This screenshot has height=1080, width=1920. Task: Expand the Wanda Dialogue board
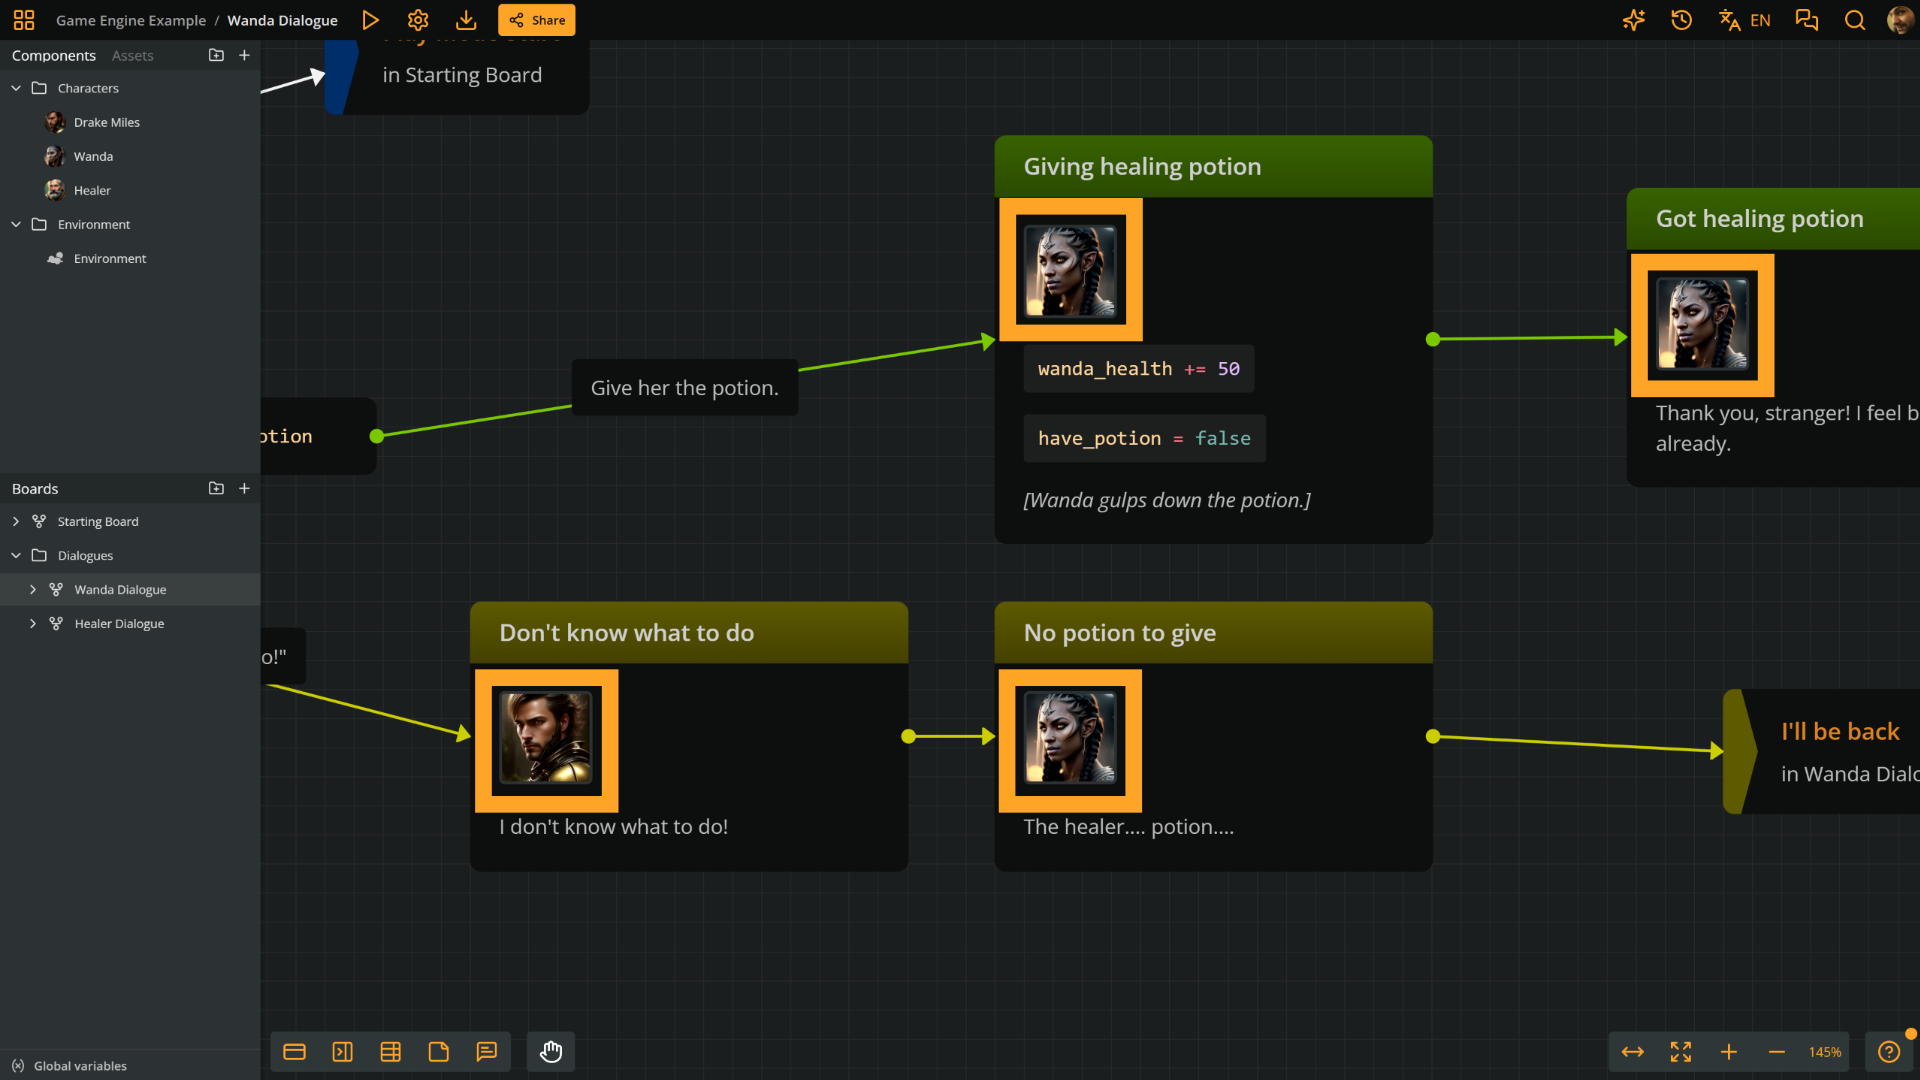[33, 590]
